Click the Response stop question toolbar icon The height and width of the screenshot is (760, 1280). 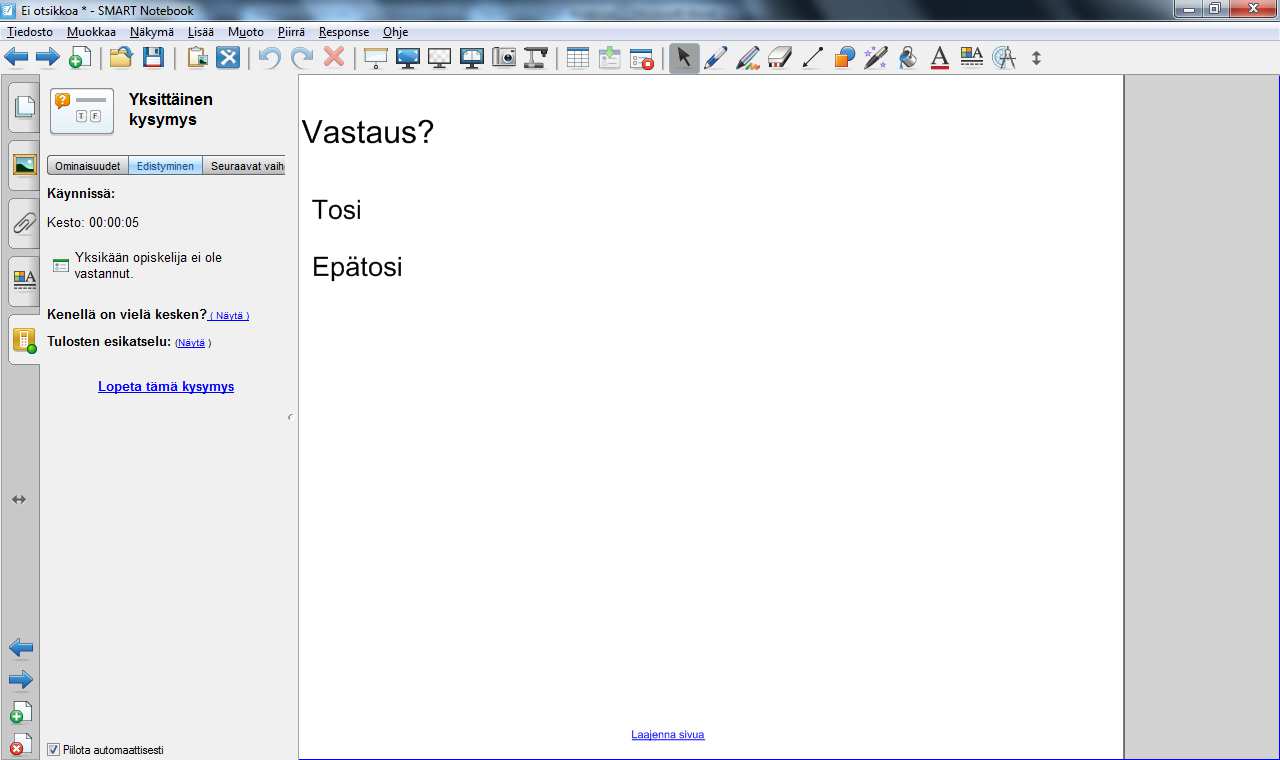coord(642,58)
